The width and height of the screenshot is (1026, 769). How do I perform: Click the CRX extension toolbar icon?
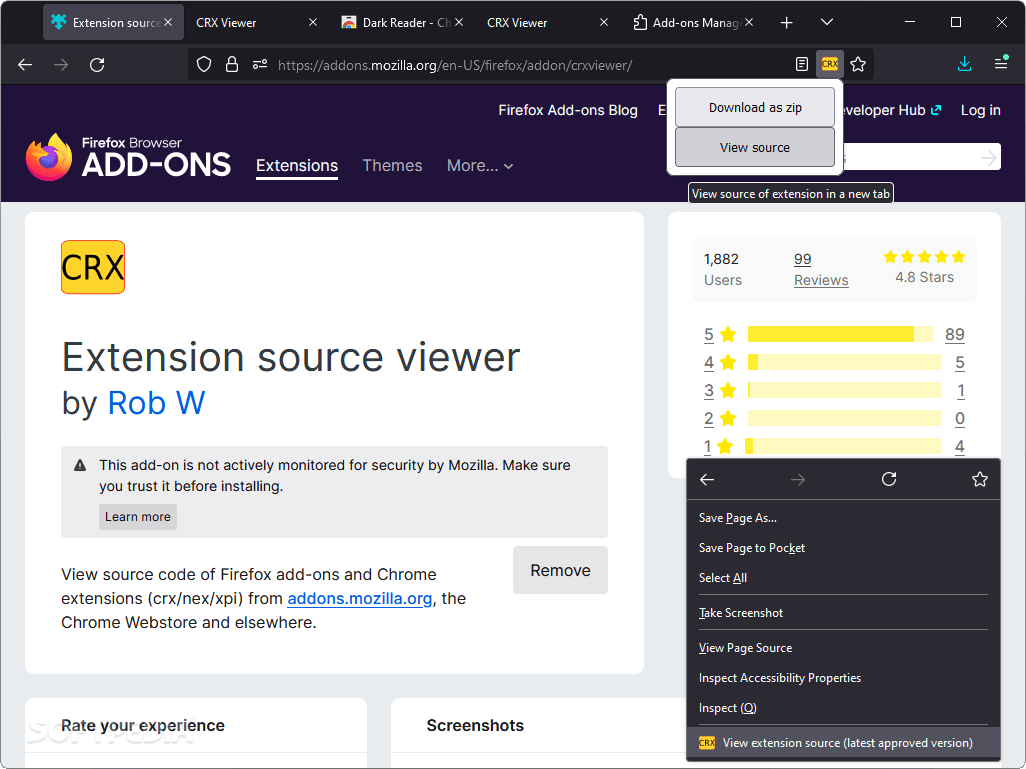coord(830,63)
